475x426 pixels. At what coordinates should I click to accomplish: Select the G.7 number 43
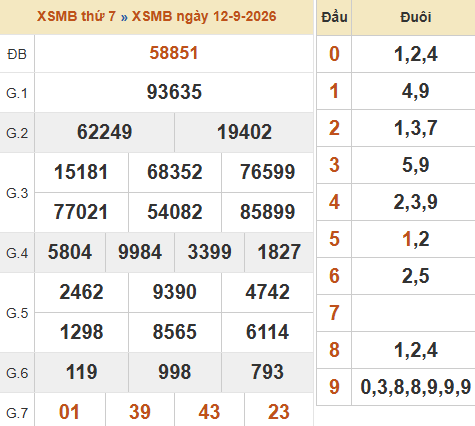209,412
